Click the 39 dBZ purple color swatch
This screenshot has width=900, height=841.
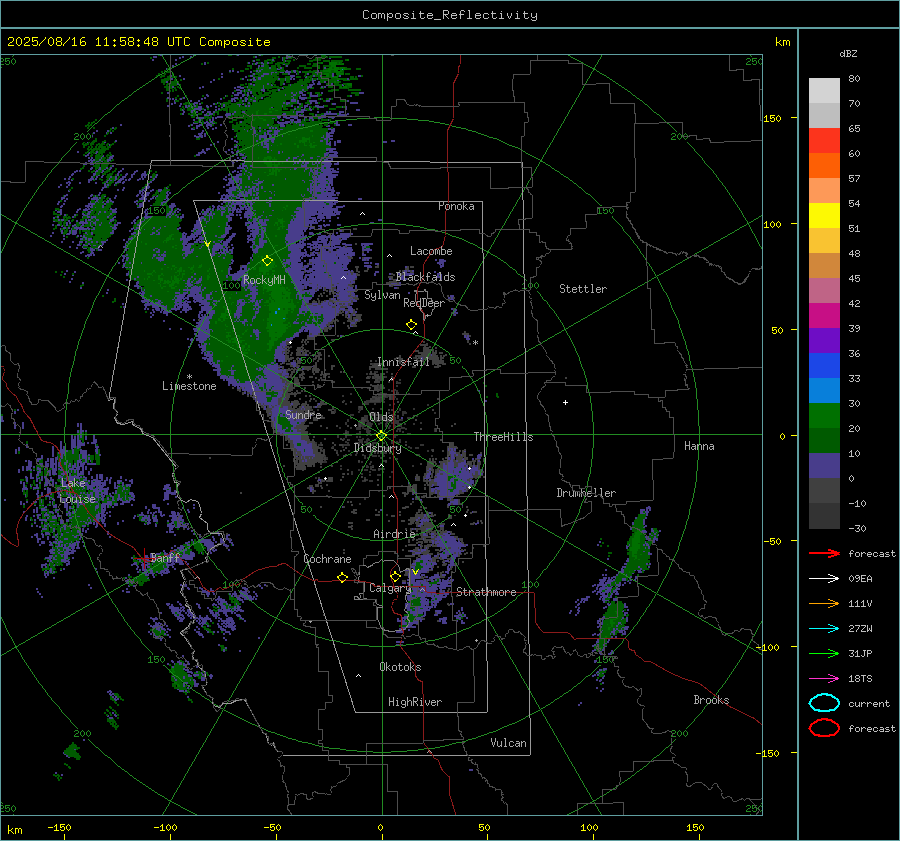[x=824, y=340]
